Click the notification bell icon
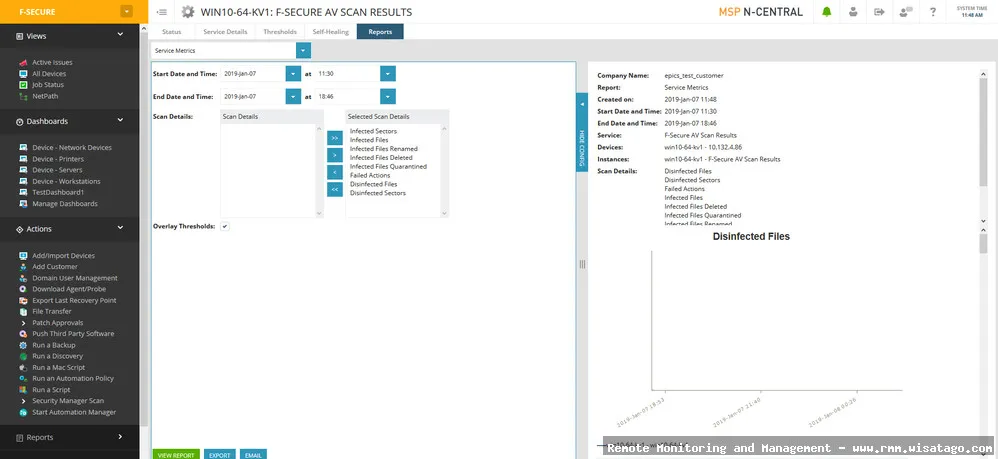The height and width of the screenshot is (459, 998). 826,12
